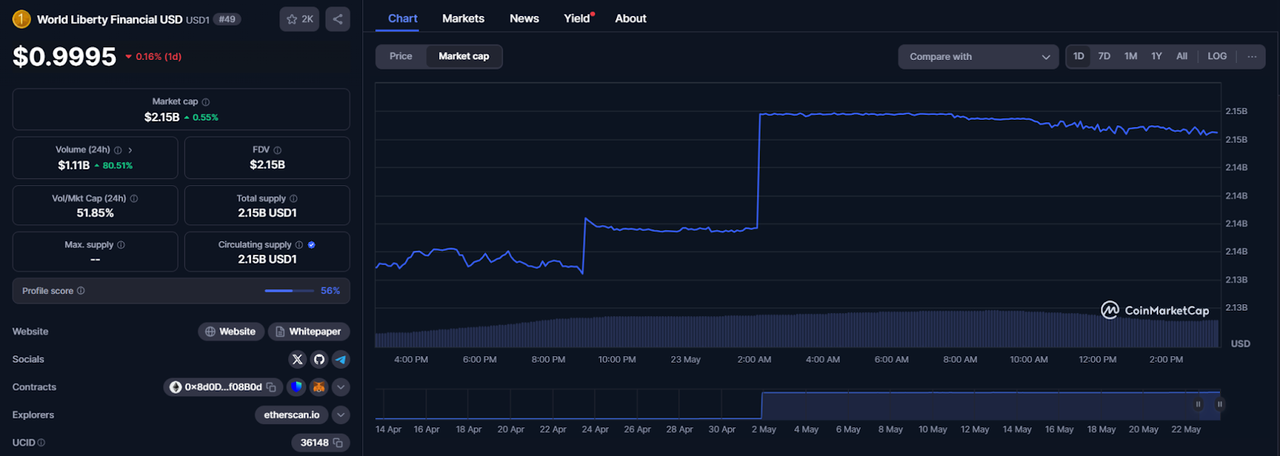Open the News tab

pyautogui.click(x=524, y=18)
